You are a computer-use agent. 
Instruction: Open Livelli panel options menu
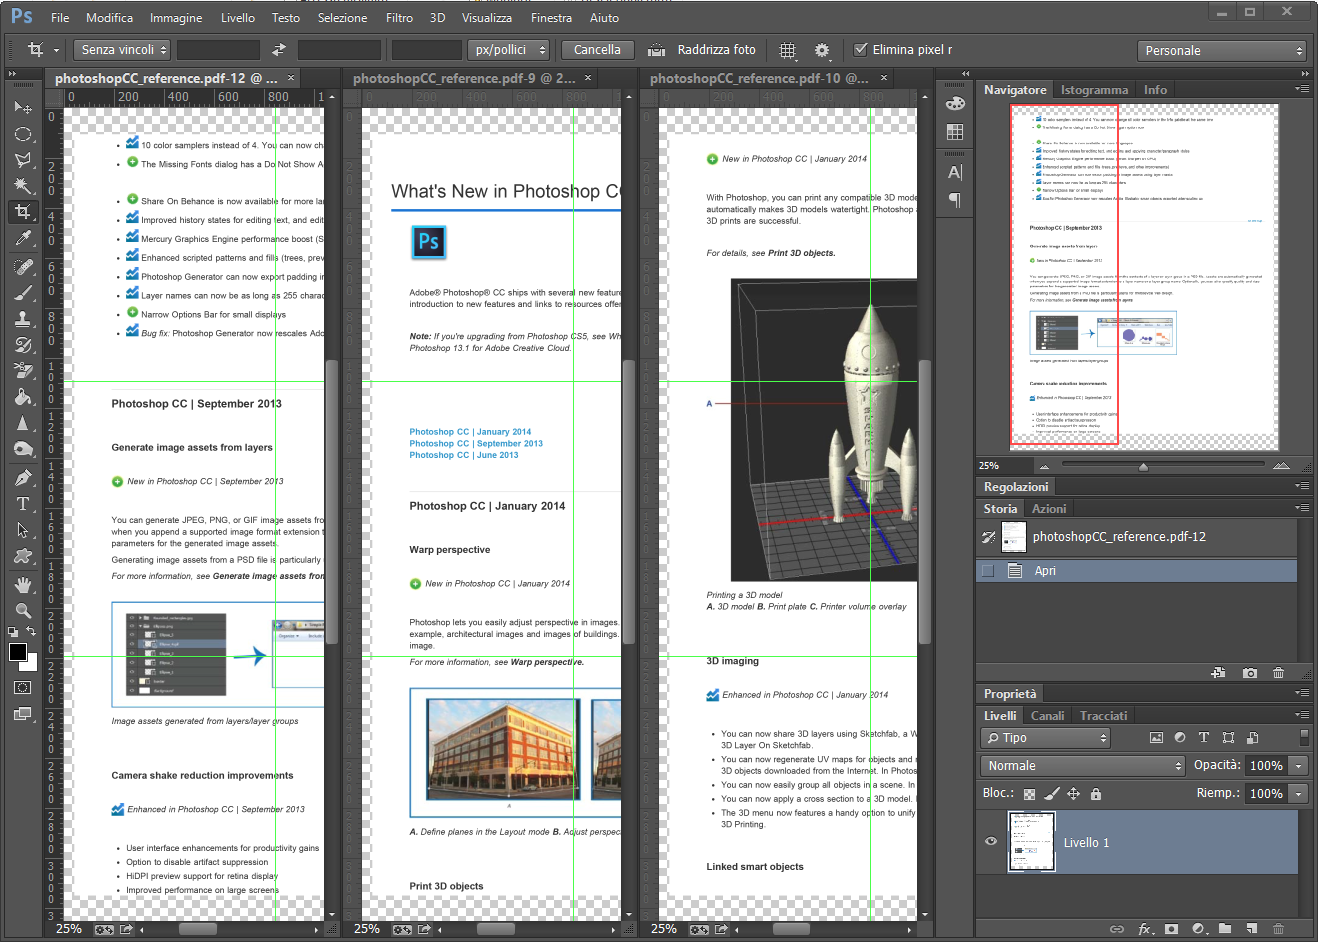(x=1301, y=715)
